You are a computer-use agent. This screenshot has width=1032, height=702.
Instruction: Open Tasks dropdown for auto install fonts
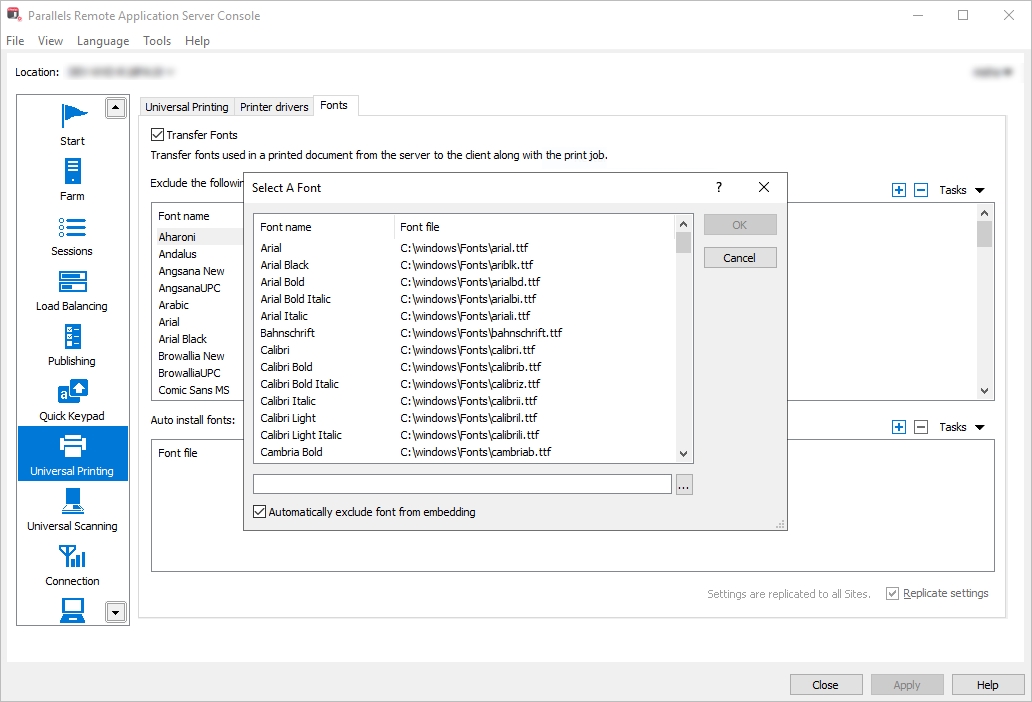point(961,427)
